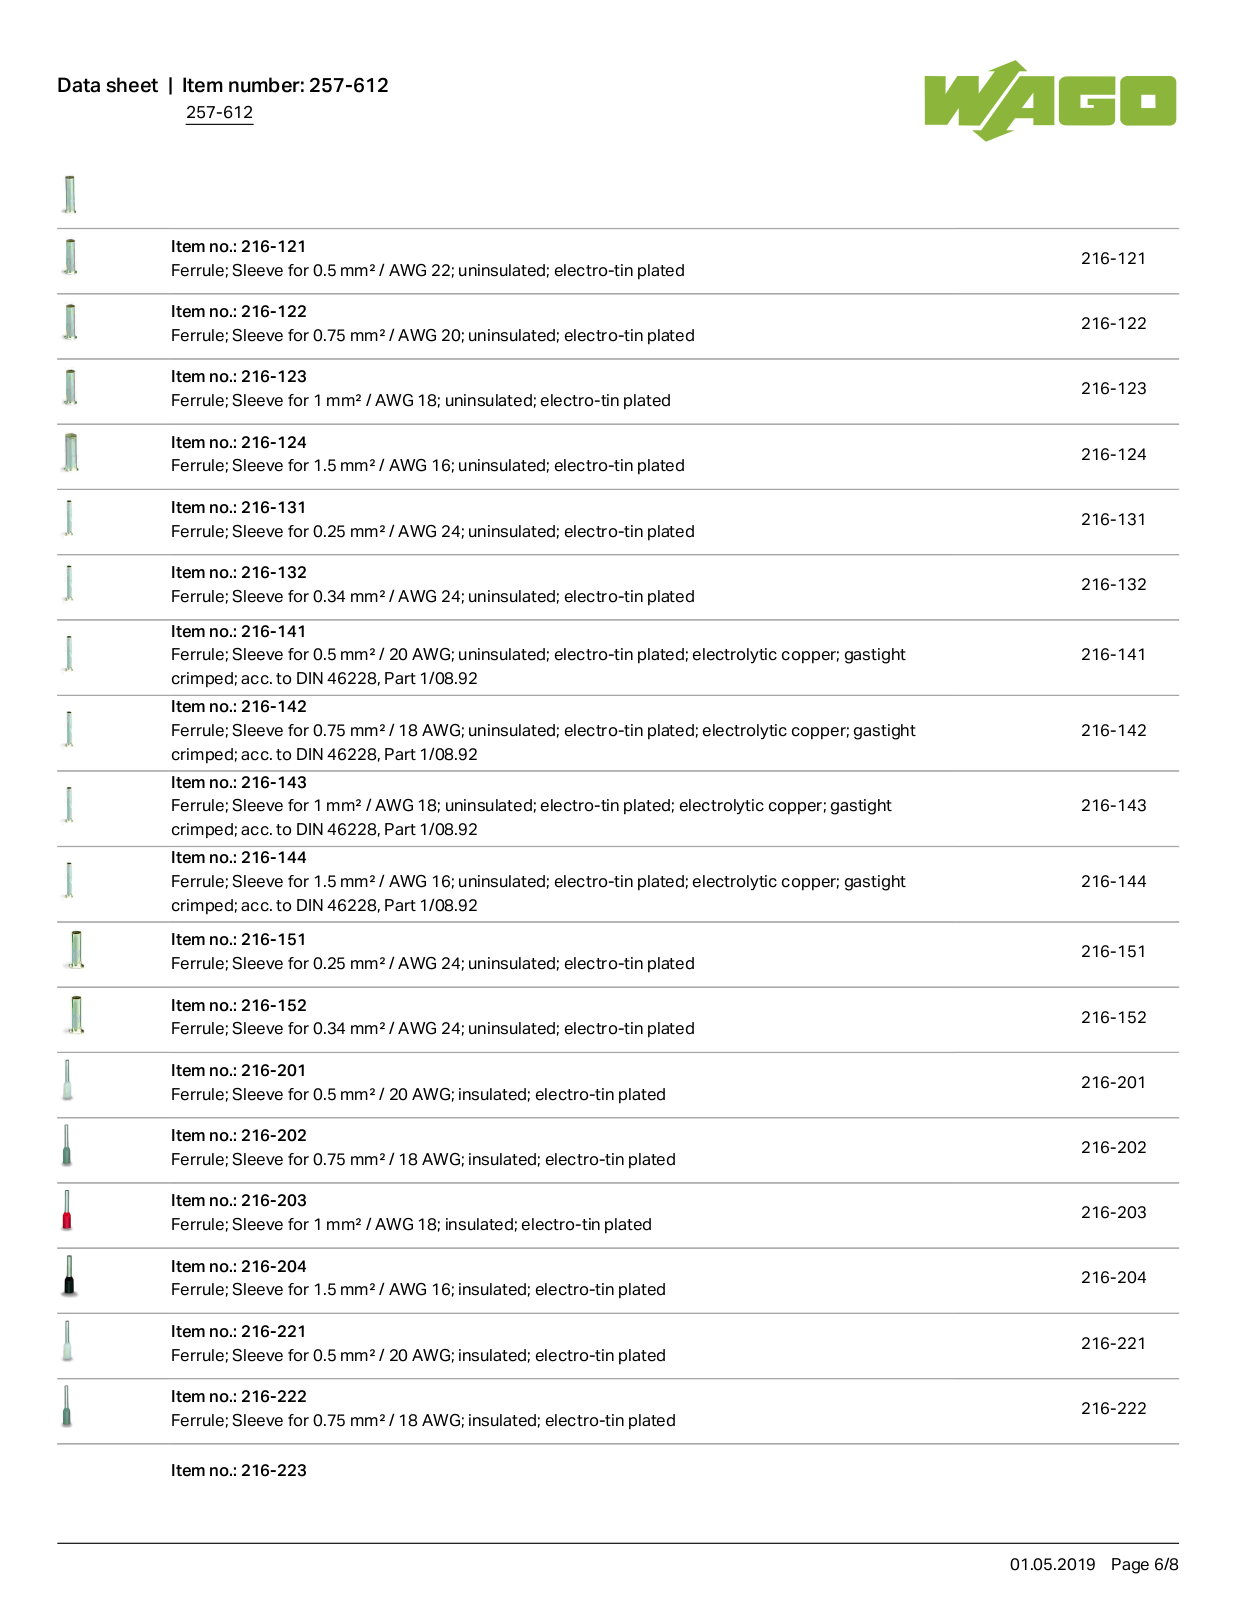Select the red 216-203 ferrule image
The height and width of the screenshot is (1600, 1237).
(x=67, y=1211)
